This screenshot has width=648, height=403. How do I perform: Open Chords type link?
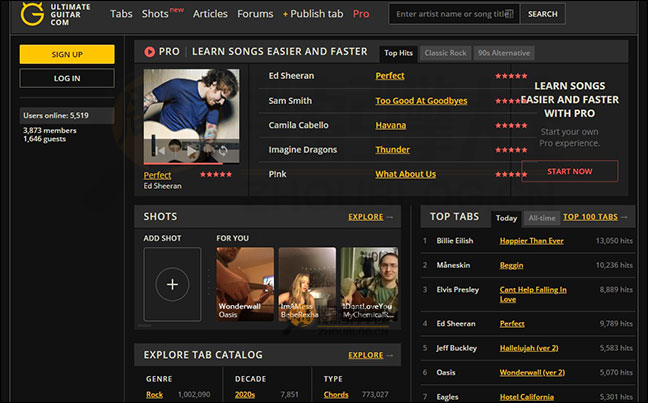(336, 395)
